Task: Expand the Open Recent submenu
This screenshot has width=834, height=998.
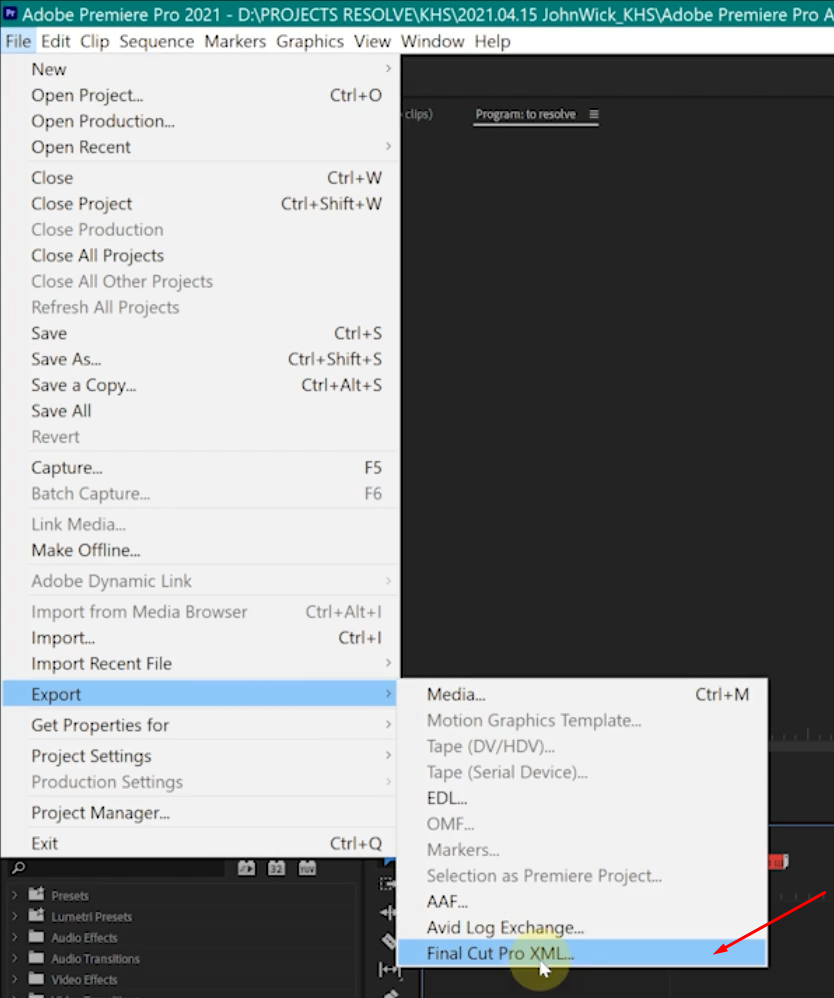Action: 200,147
